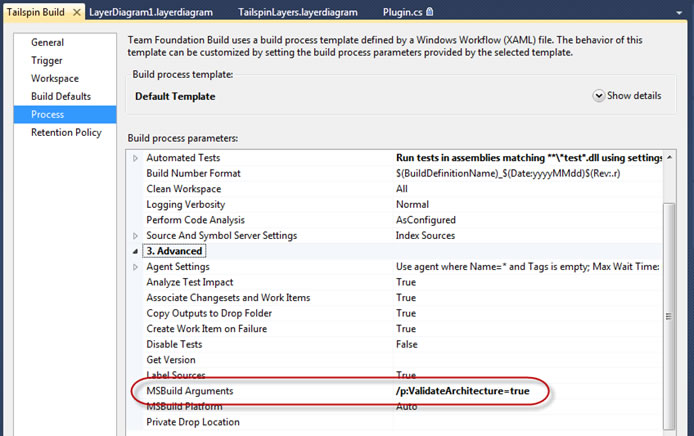The width and height of the screenshot is (694, 436).
Task: Open the Trigger section
Action: point(65,61)
